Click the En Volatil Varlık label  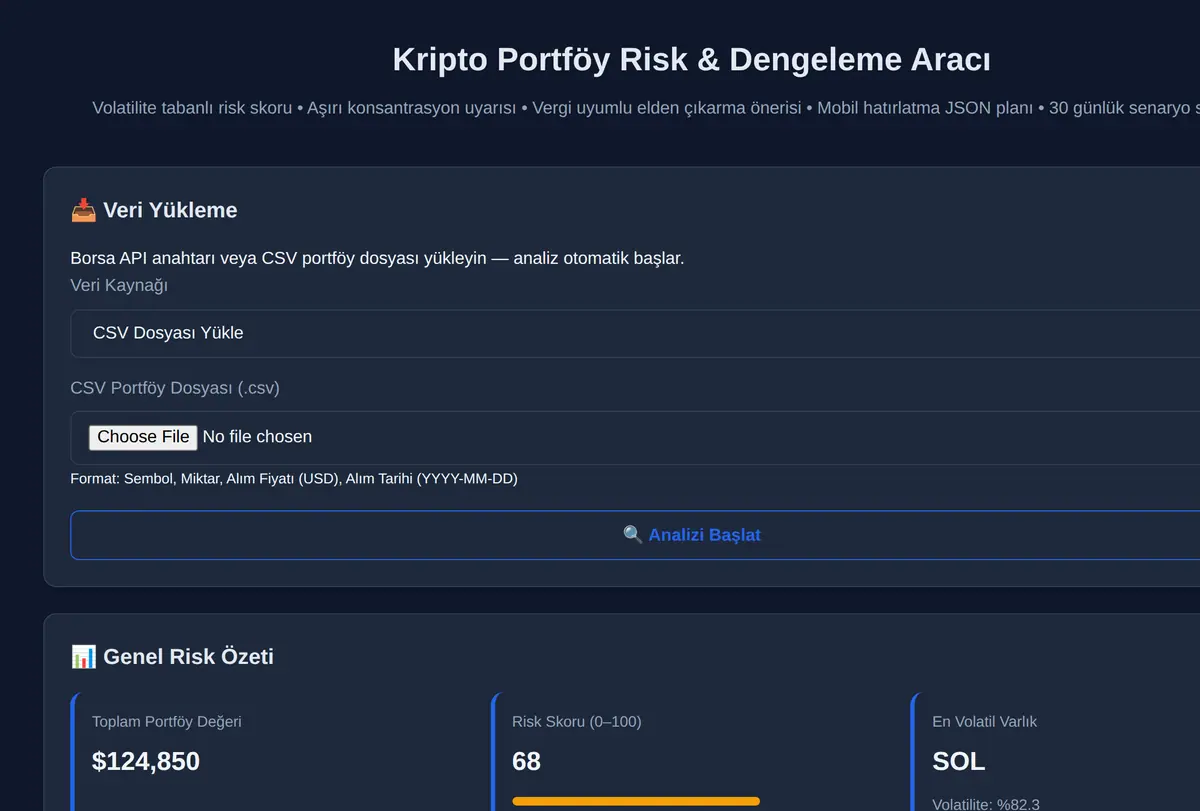[985, 721]
